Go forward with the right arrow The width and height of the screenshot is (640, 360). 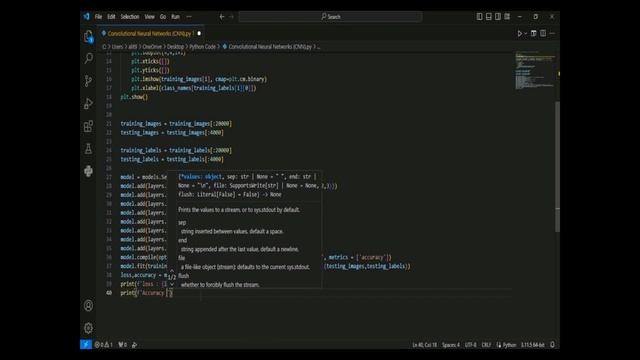coord(231,17)
